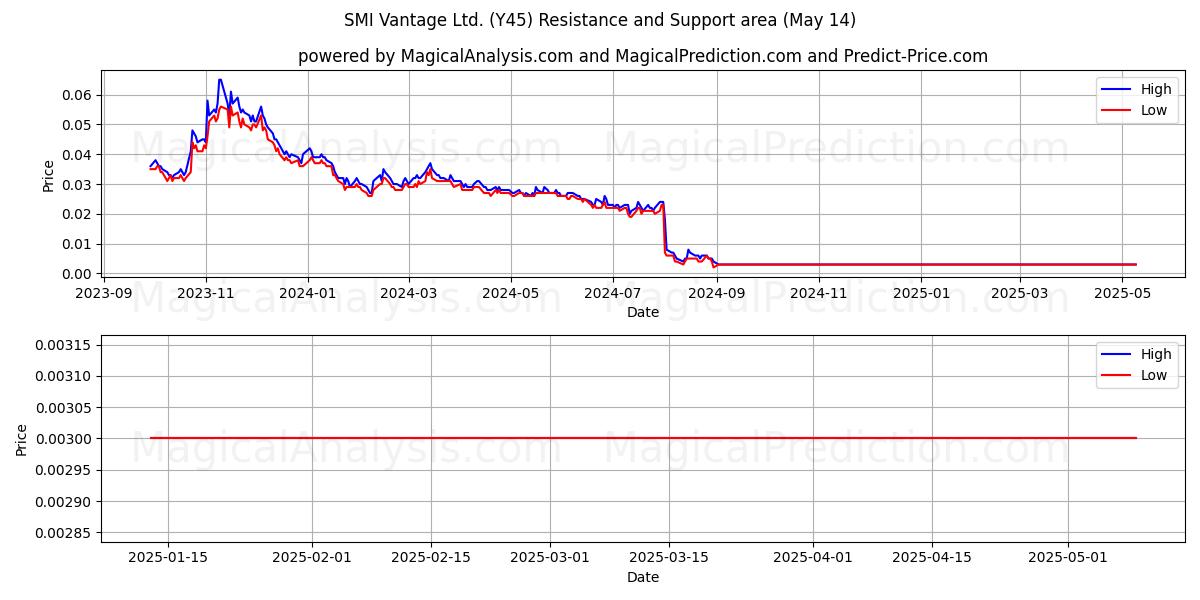The height and width of the screenshot is (600, 1200).
Task: Click the '2025-04-15' date label
Action: pyautogui.click(x=932, y=558)
